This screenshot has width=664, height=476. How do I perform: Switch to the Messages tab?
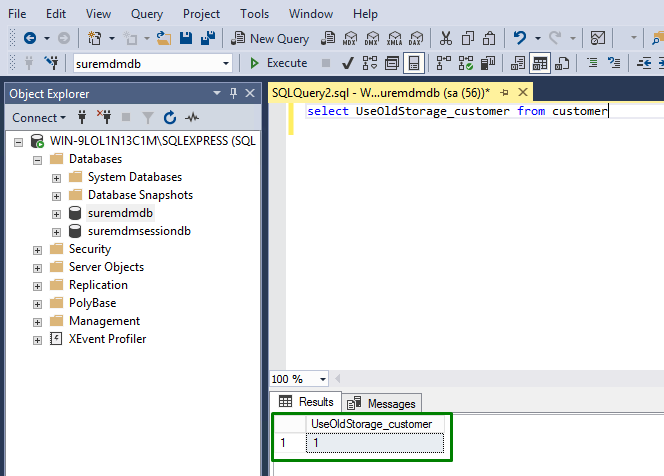382,403
